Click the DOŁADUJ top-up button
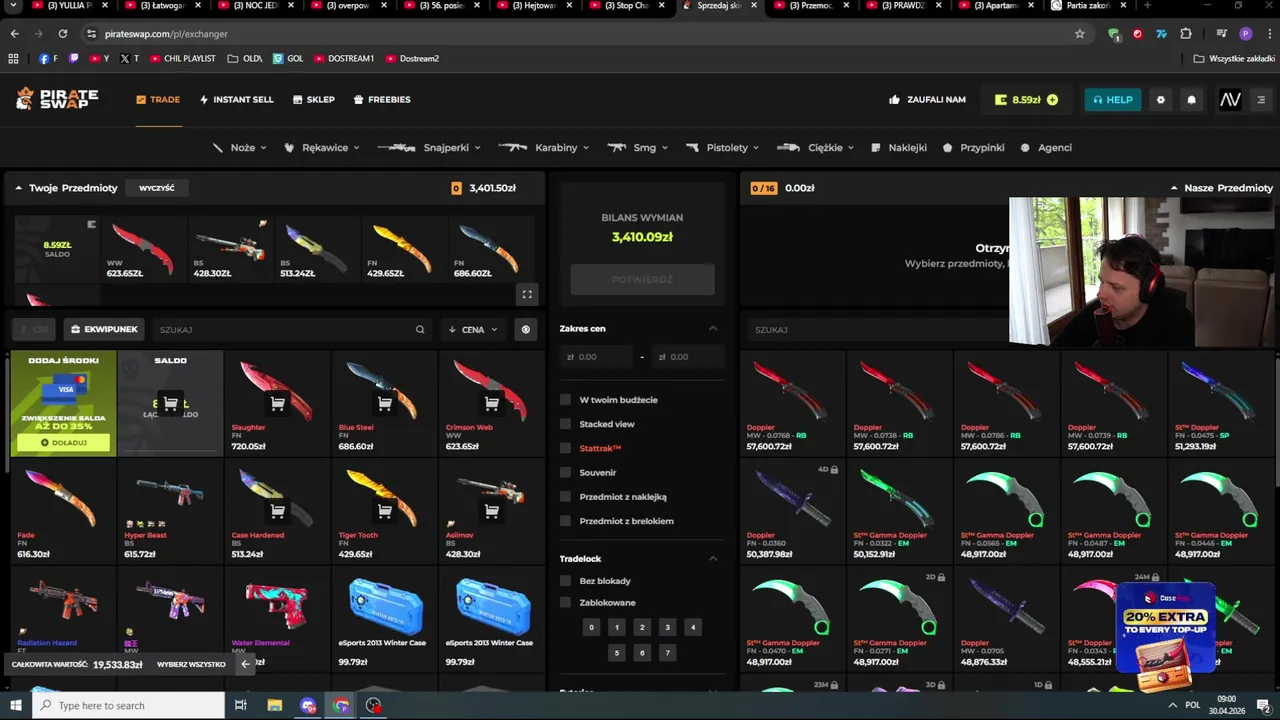This screenshot has height=720, width=1280. 63,442
